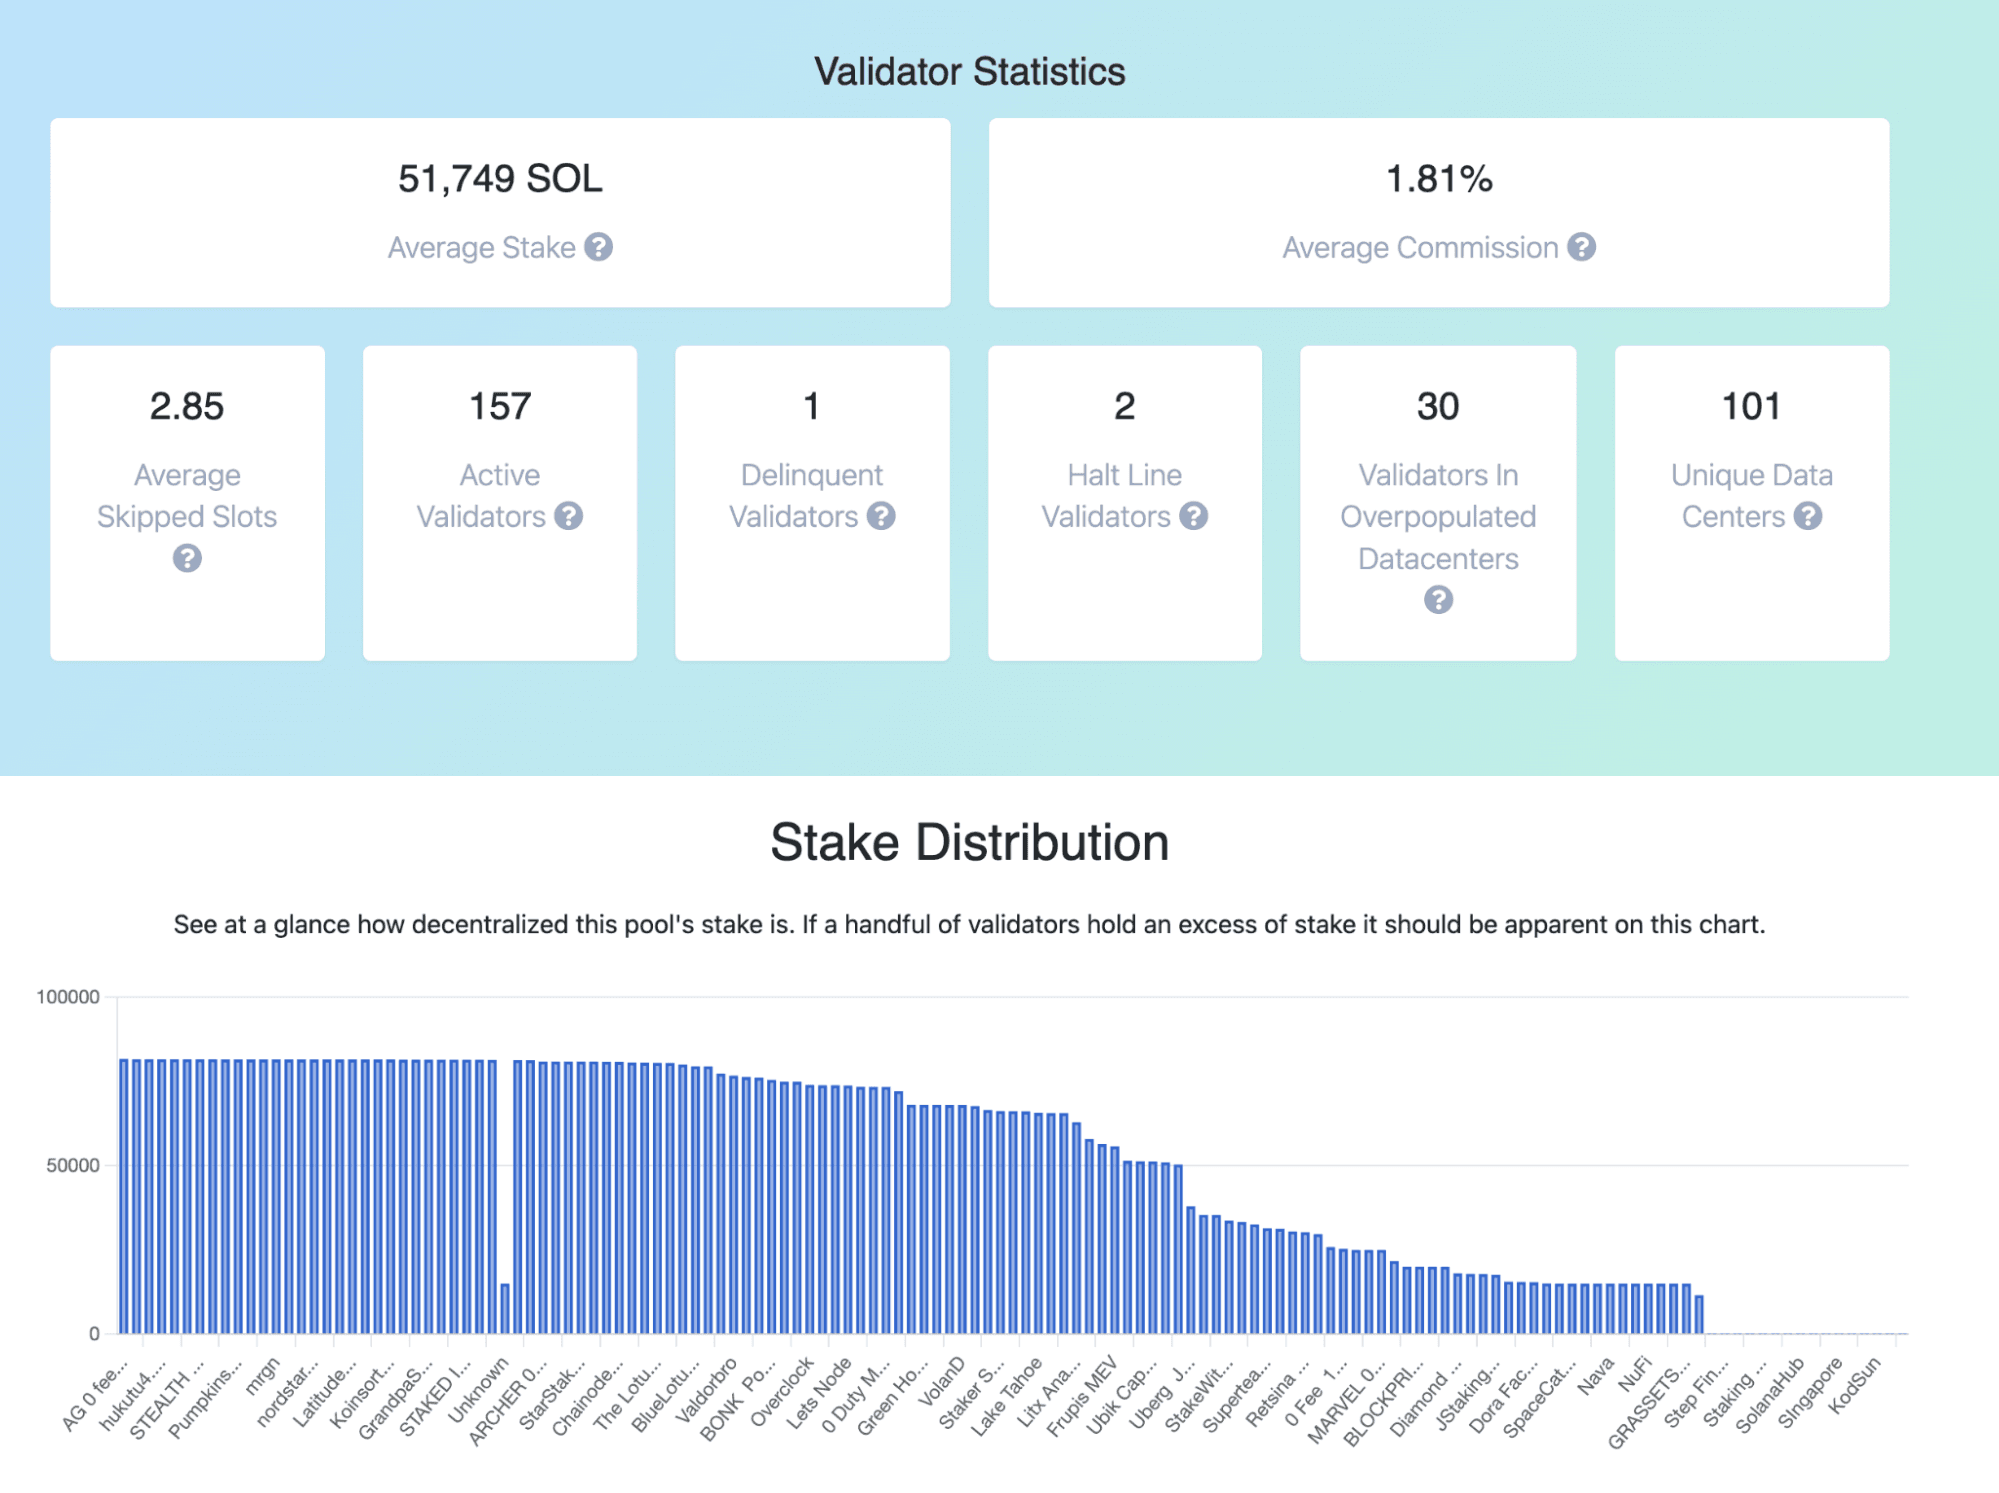Click the "Overclock" chart axis label
Image resolution: width=1999 pixels, height=1493 pixels.
[x=783, y=1392]
